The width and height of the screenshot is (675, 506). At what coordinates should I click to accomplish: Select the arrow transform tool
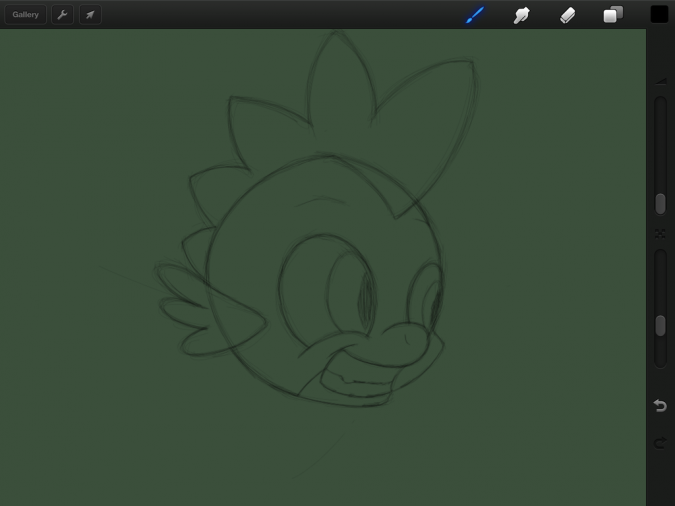90,15
